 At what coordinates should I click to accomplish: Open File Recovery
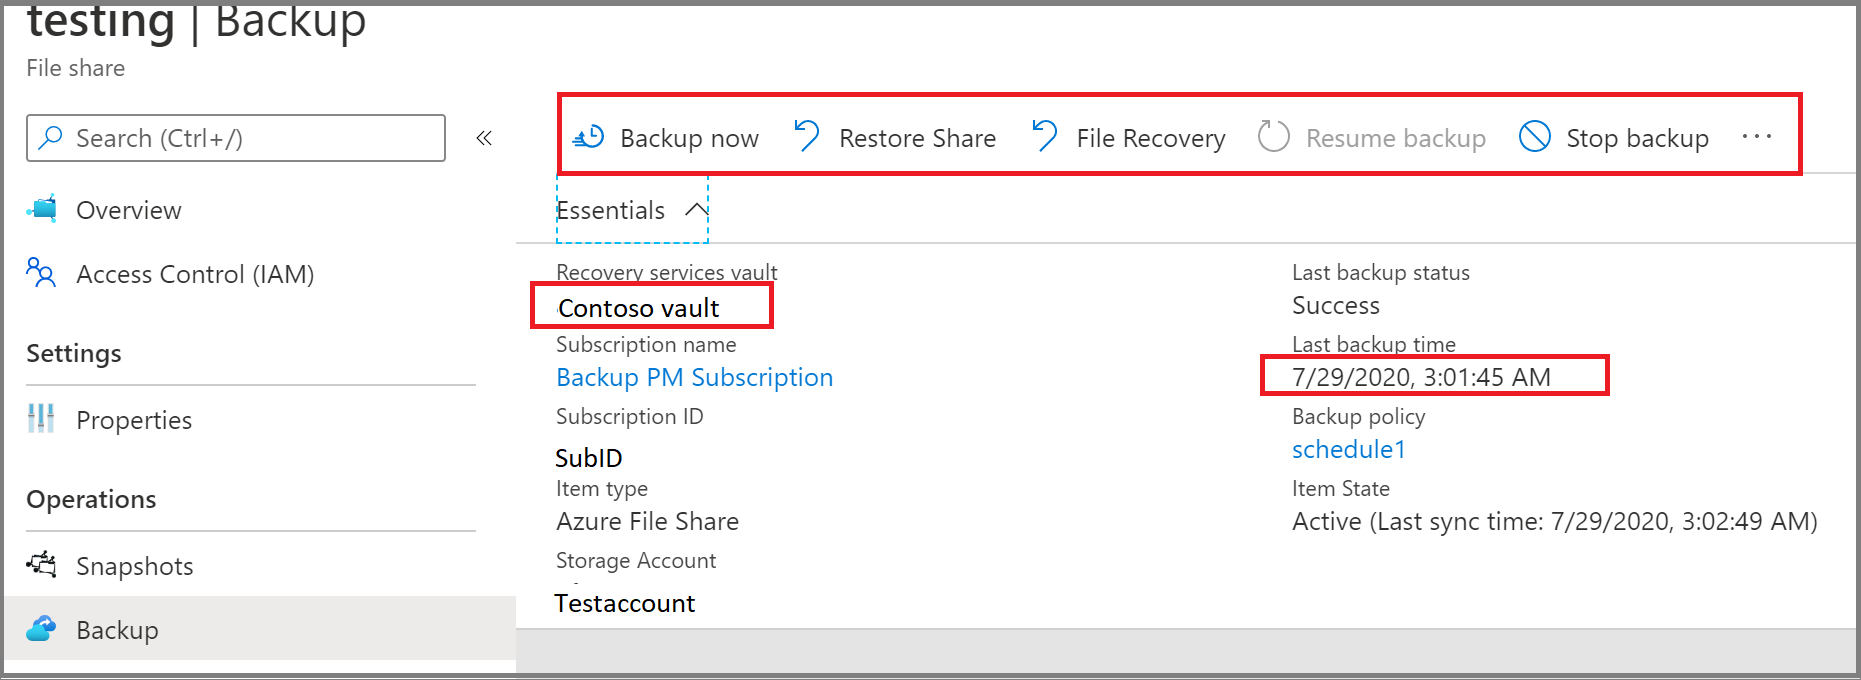pos(1044,137)
